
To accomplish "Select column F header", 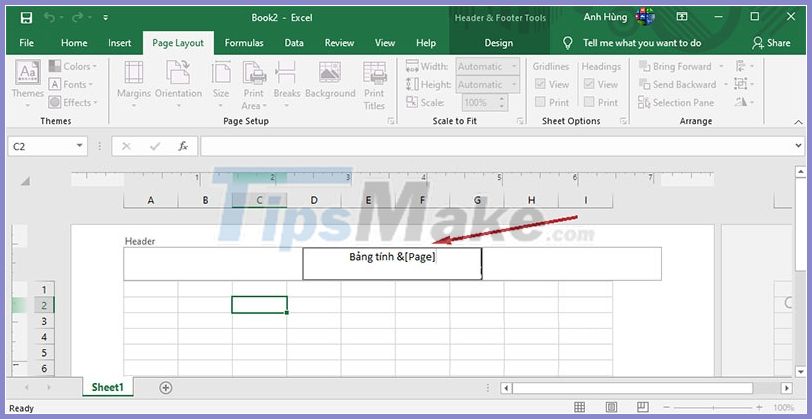I will coord(423,200).
